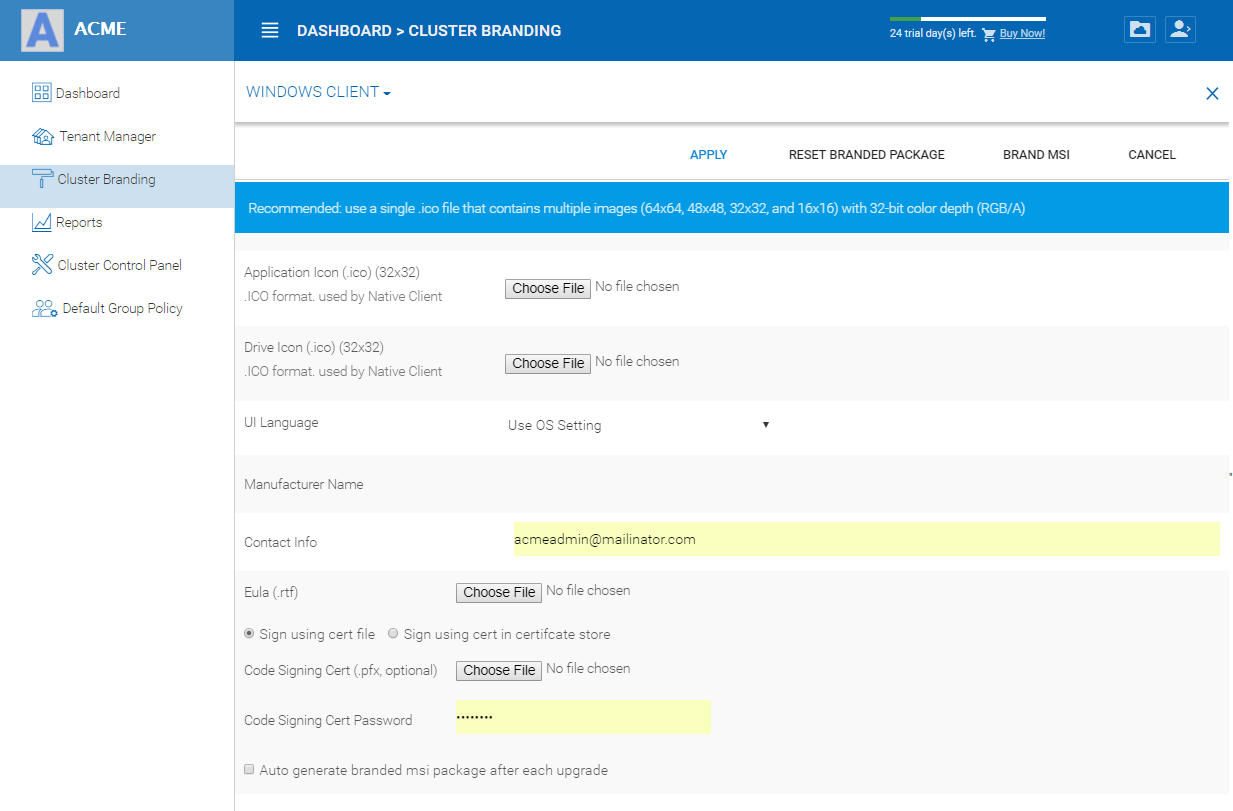1233x811 pixels.
Task: Click the Manufacturer Name field
Action: (866, 484)
